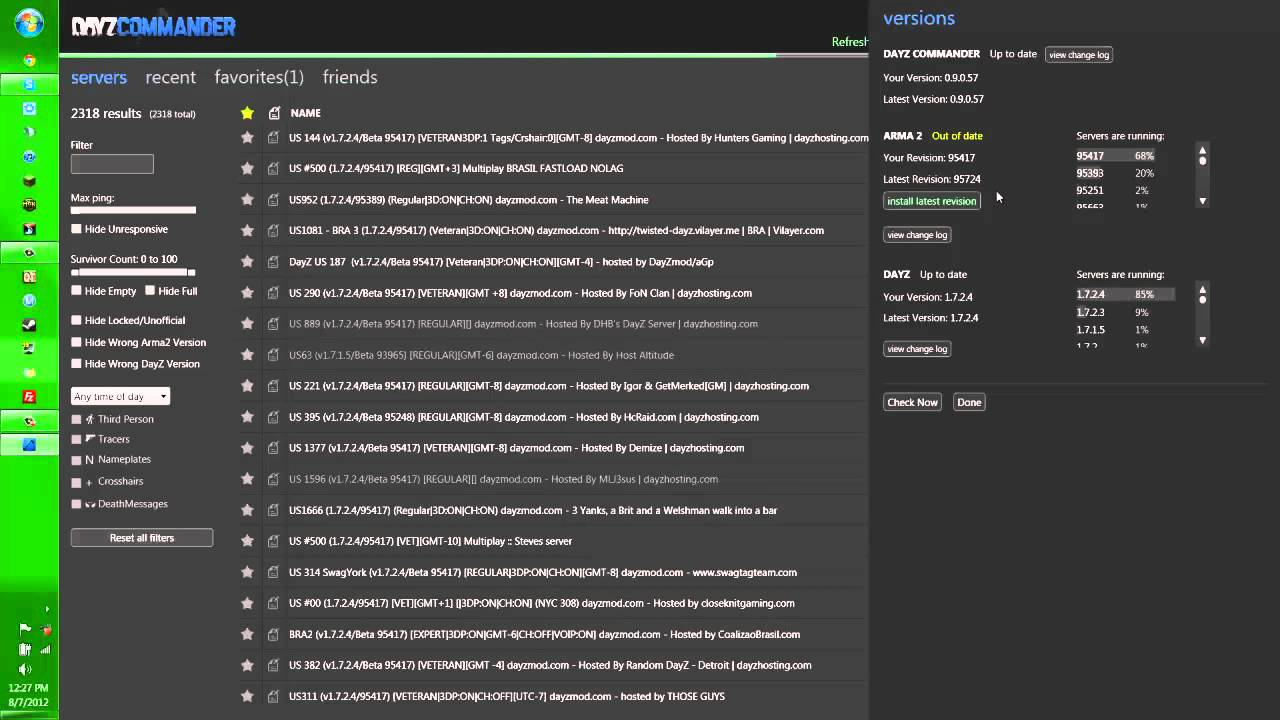View ARMA 2 change log

pyautogui.click(x=917, y=235)
